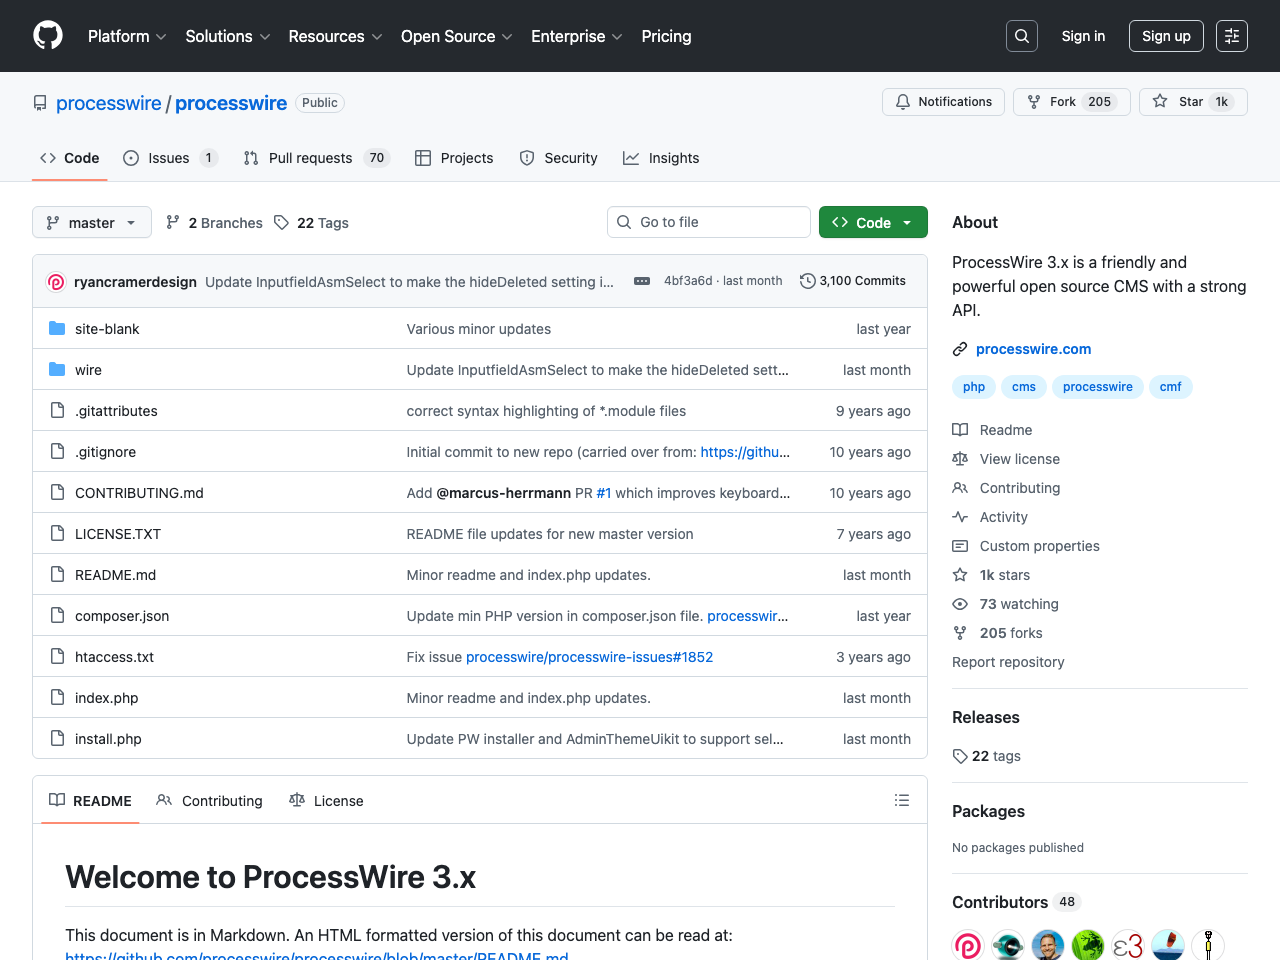The height and width of the screenshot is (960, 1280).
Task: Click the scale icon next to View license
Action: point(960,458)
